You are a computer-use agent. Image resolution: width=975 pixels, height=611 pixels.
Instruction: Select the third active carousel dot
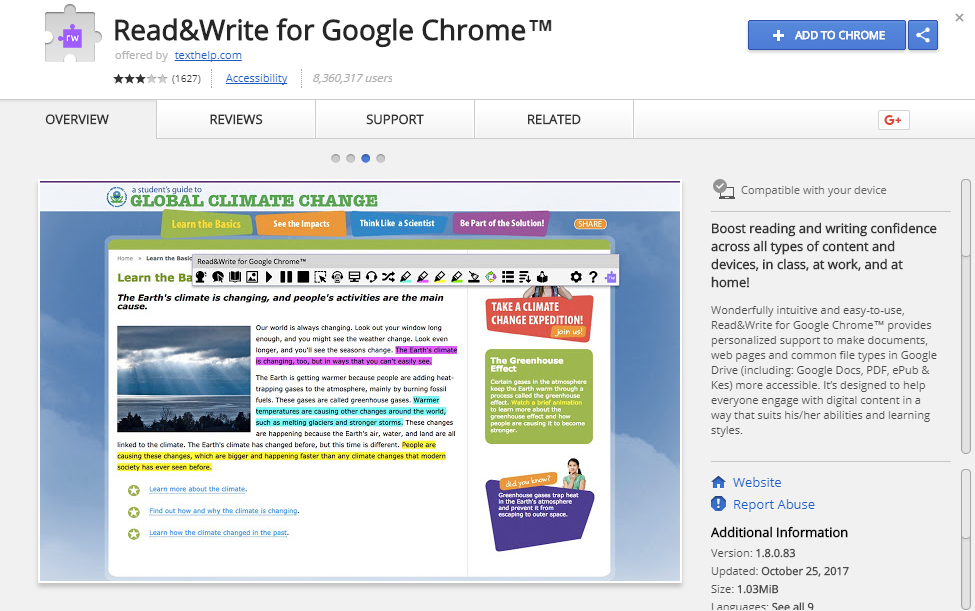tap(366, 158)
